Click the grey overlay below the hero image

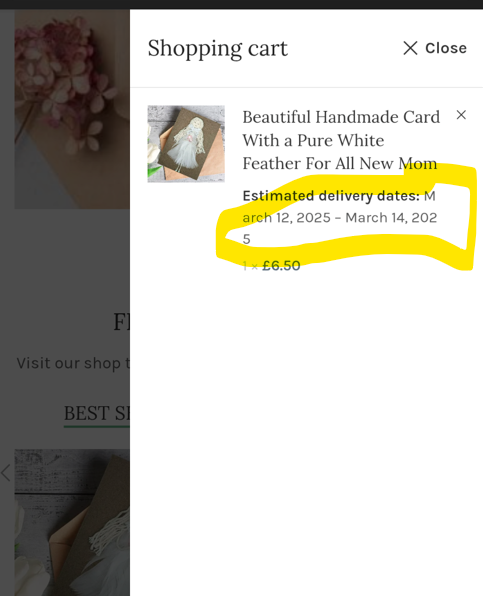coord(65,258)
